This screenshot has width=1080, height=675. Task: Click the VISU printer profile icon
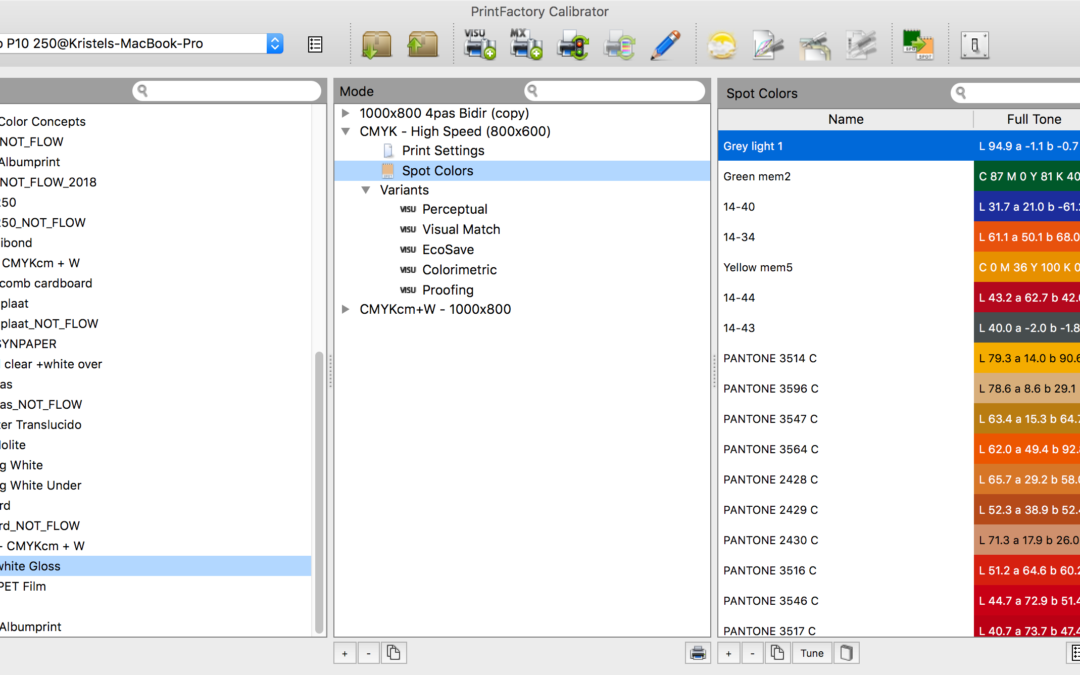pyautogui.click(x=479, y=44)
